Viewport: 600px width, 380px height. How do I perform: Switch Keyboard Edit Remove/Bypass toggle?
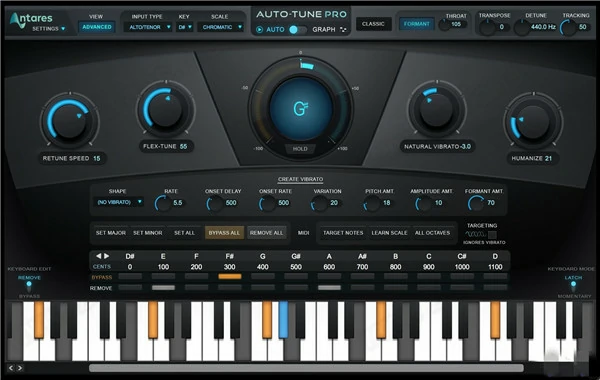tap(29, 287)
